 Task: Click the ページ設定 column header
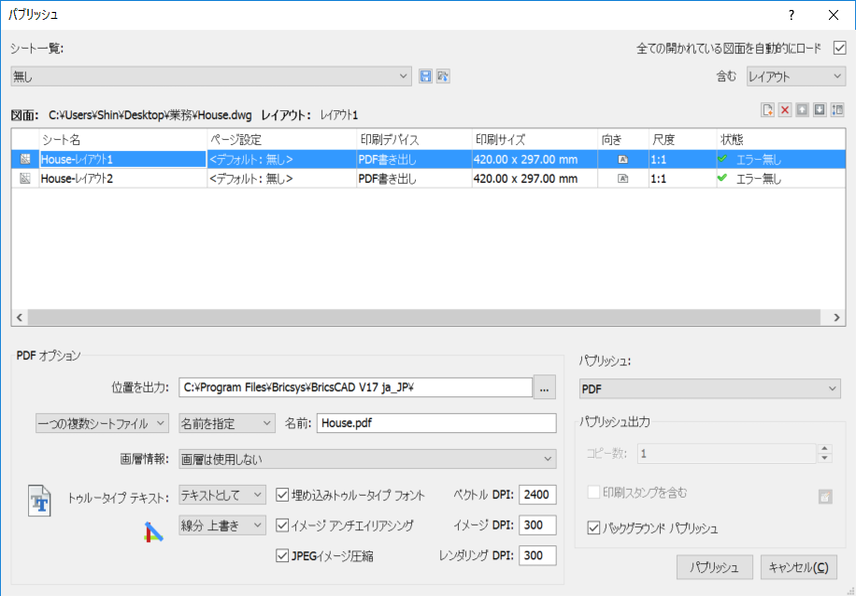coord(282,140)
